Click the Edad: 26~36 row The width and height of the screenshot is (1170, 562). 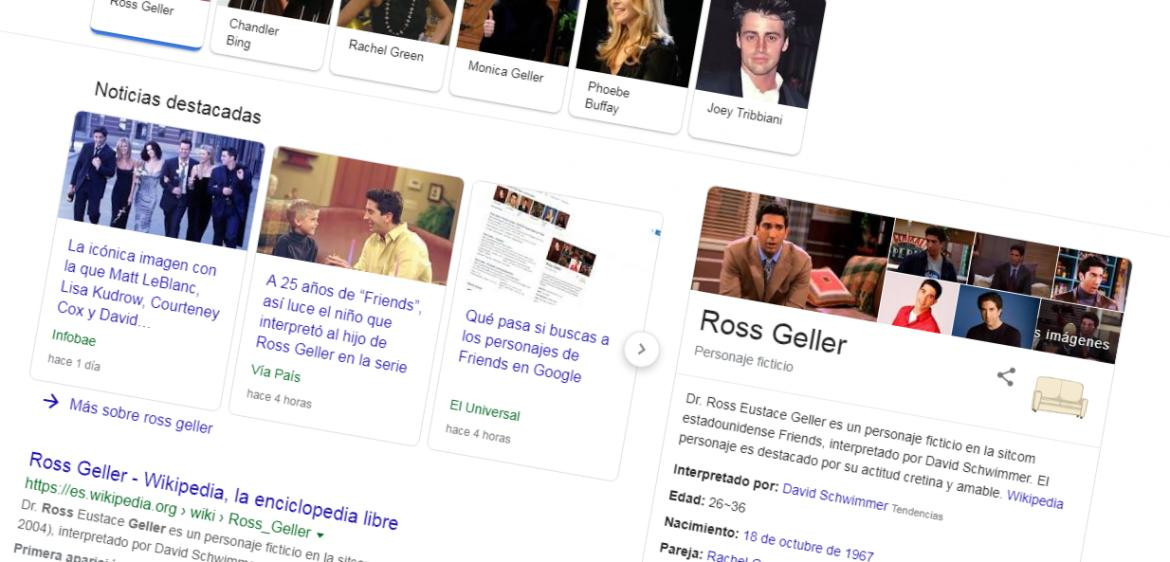pos(707,502)
